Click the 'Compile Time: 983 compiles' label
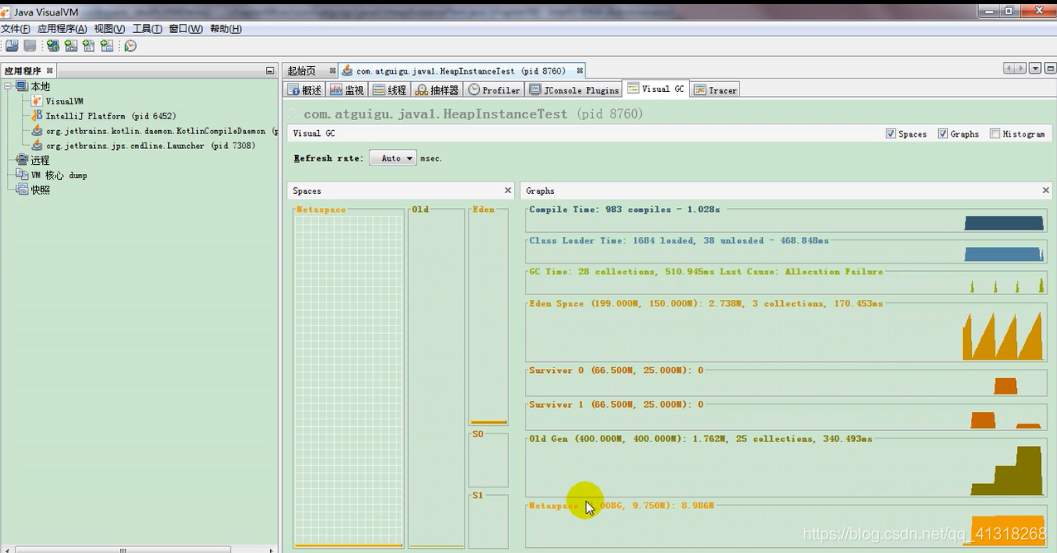The image size is (1057, 553). 624,209
